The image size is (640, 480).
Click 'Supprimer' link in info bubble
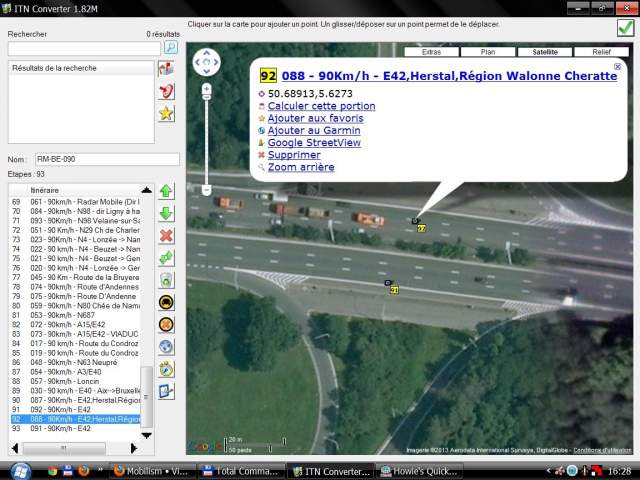[x=293, y=155]
